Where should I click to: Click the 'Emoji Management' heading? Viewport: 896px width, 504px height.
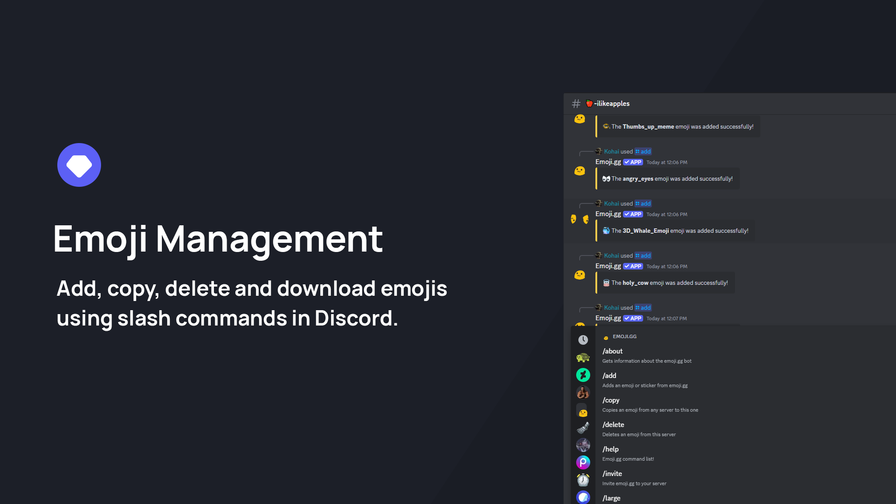coord(218,239)
